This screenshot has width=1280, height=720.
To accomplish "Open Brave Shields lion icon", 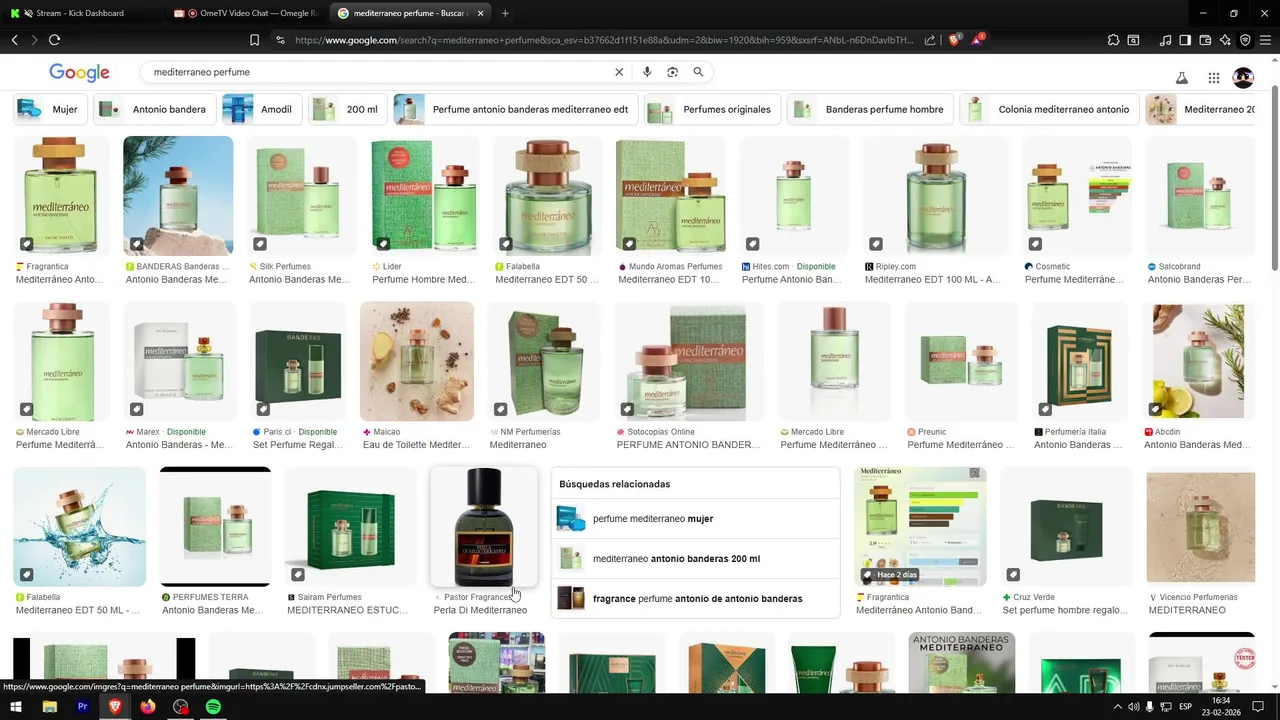I will 954,40.
